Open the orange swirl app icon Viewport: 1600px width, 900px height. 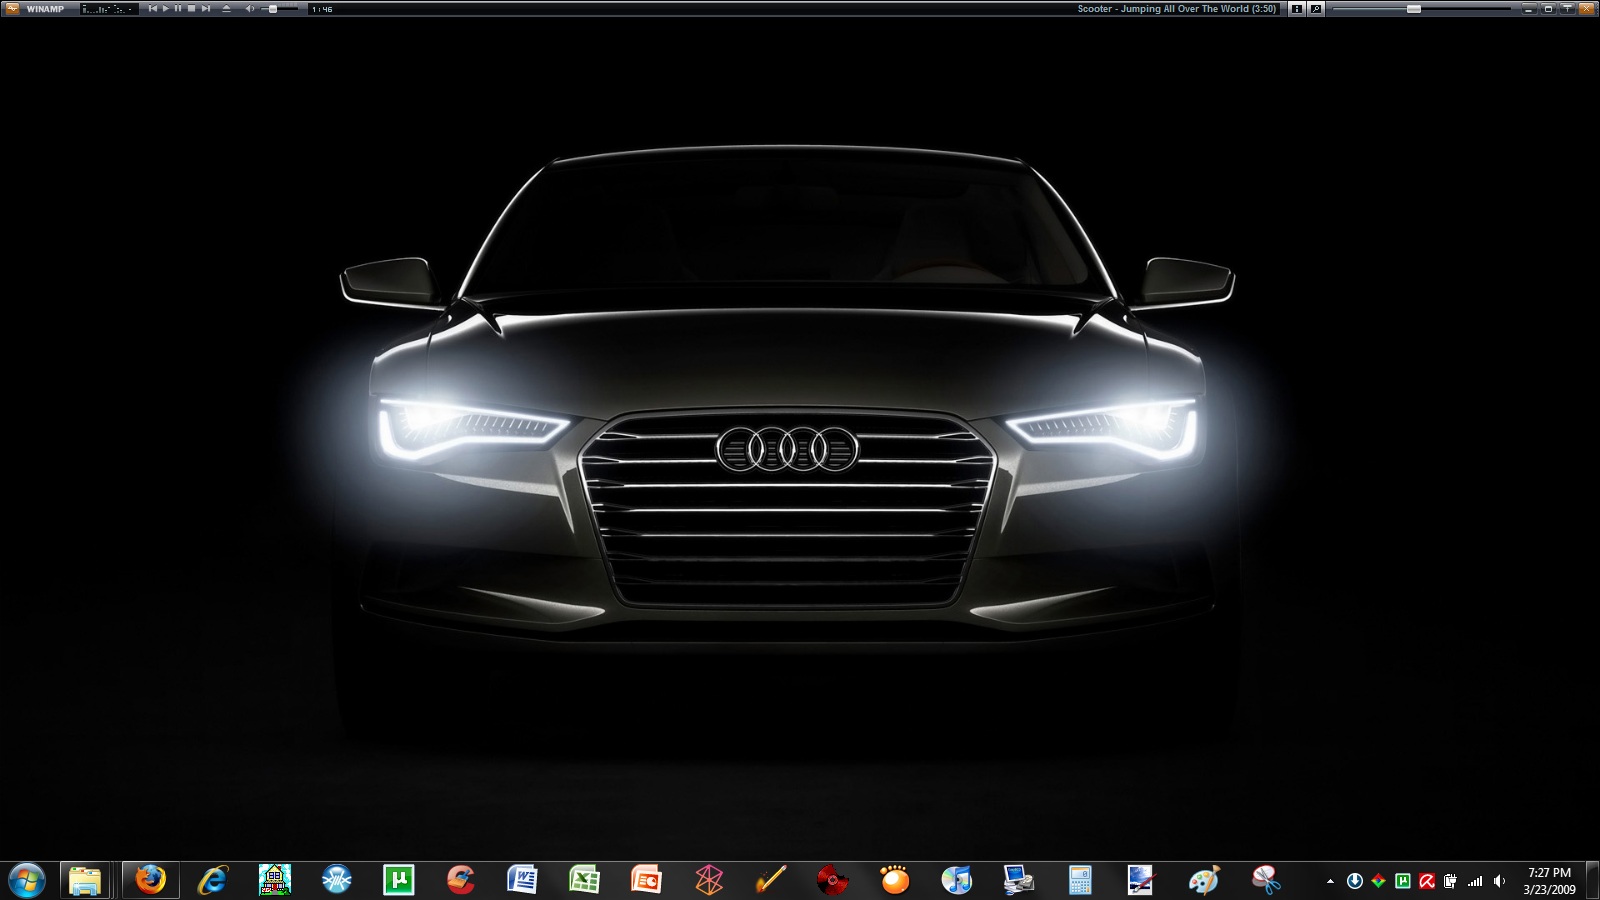tap(460, 880)
